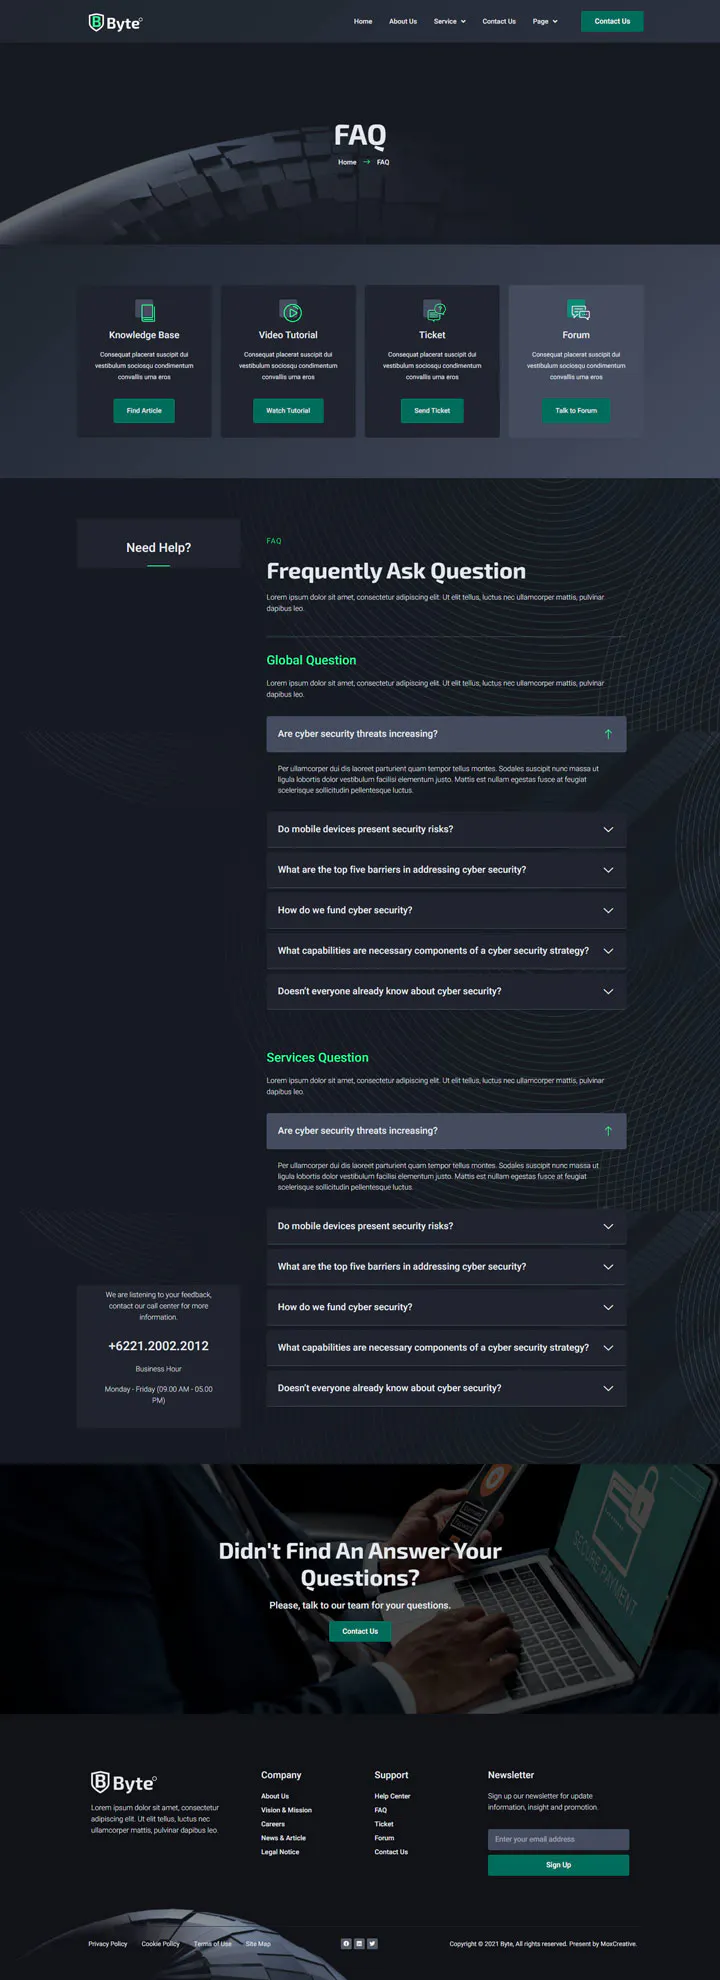Open the Page dropdown in navigation
The image size is (720, 1980).
click(545, 21)
